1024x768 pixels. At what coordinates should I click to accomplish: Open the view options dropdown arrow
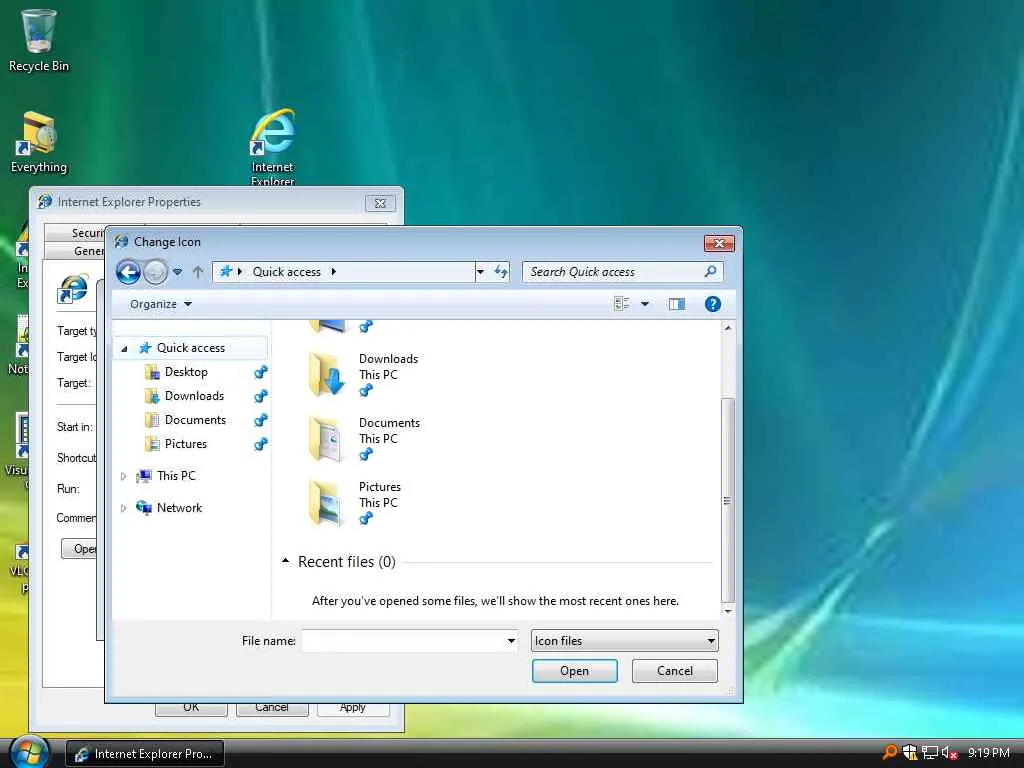(645, 304)
